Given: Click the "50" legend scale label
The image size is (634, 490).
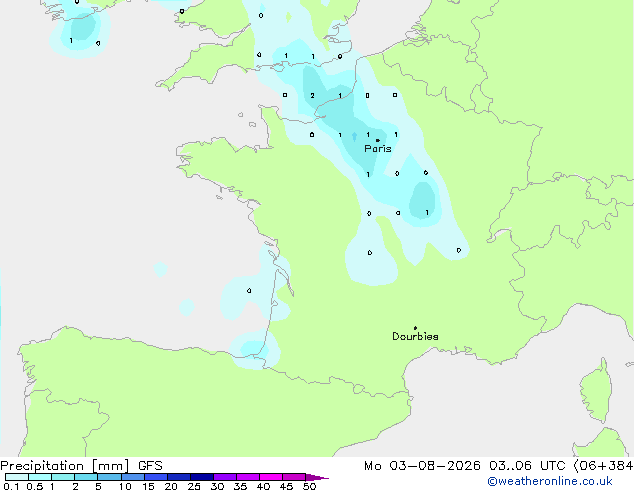Looking at the screenshot, I should [x=309, y=486].
